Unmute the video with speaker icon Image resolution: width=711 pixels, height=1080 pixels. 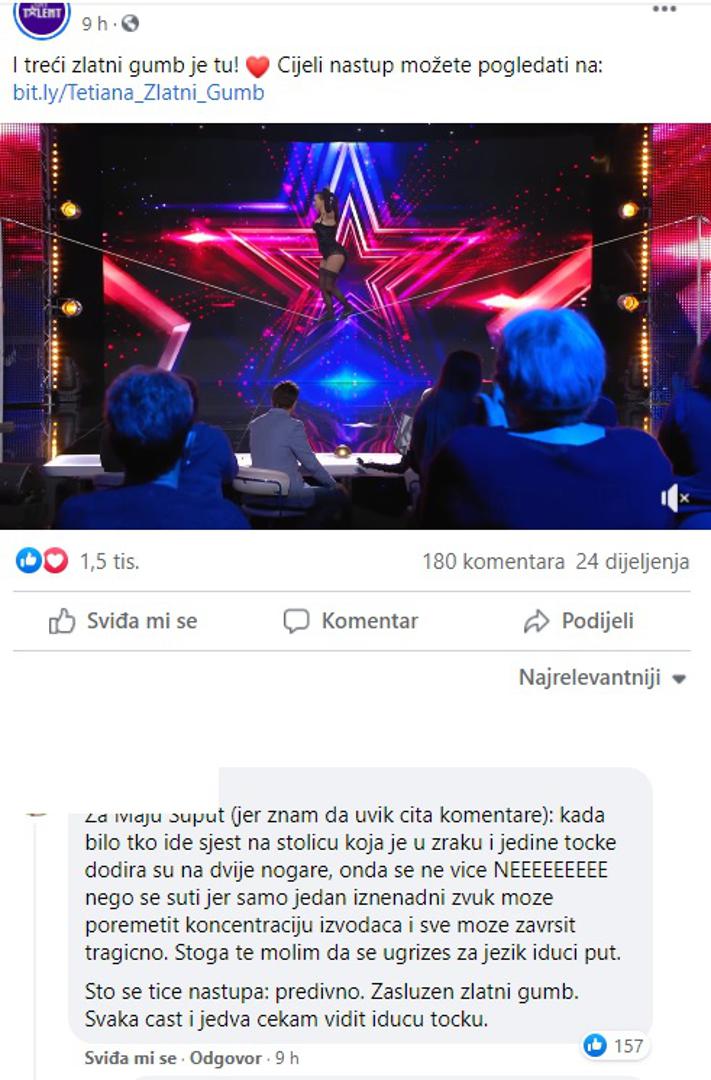tap(674, 497)
